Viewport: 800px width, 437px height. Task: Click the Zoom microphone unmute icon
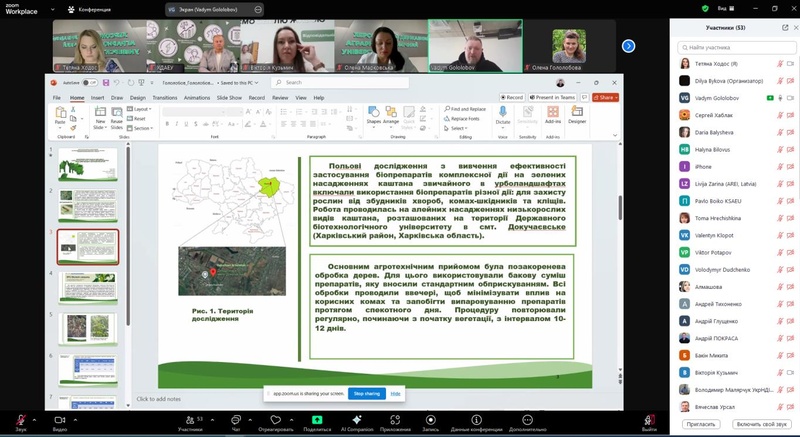[x=19, y=418]
